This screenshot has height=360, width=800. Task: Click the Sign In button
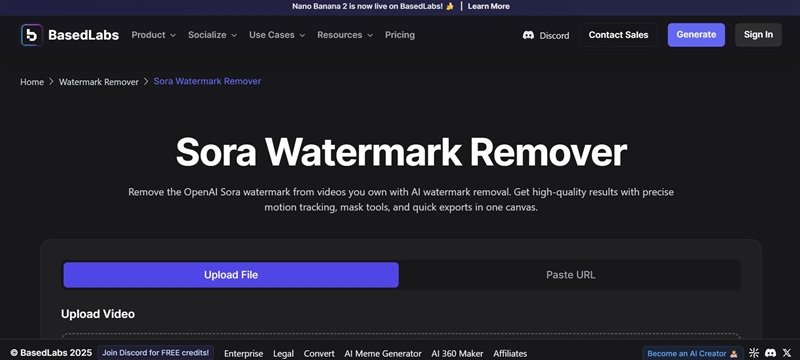coord(758,35)
